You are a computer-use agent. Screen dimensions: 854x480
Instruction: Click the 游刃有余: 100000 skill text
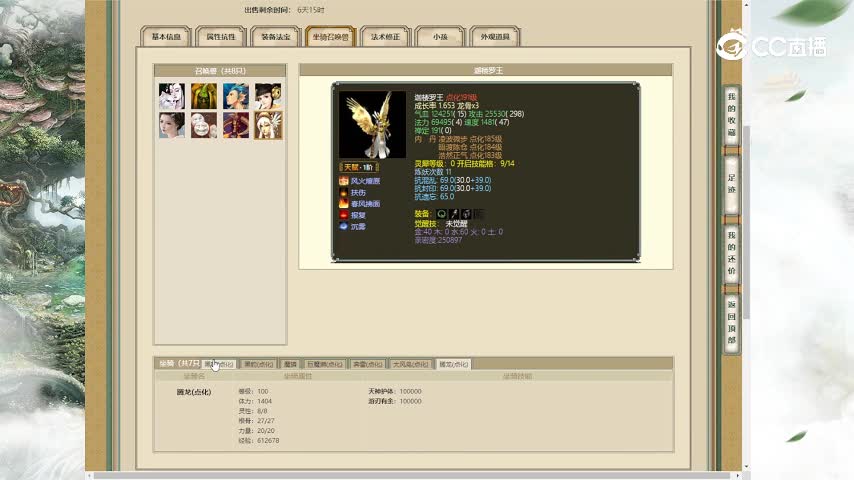[x=395, y=401]
